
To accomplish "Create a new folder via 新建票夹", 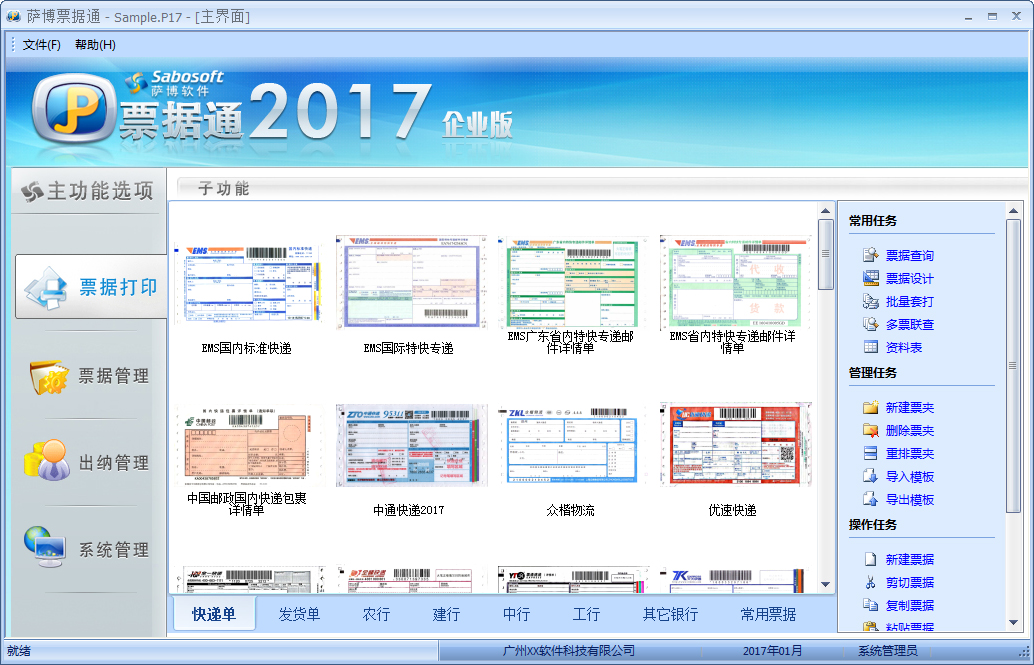I will (911, 407).
